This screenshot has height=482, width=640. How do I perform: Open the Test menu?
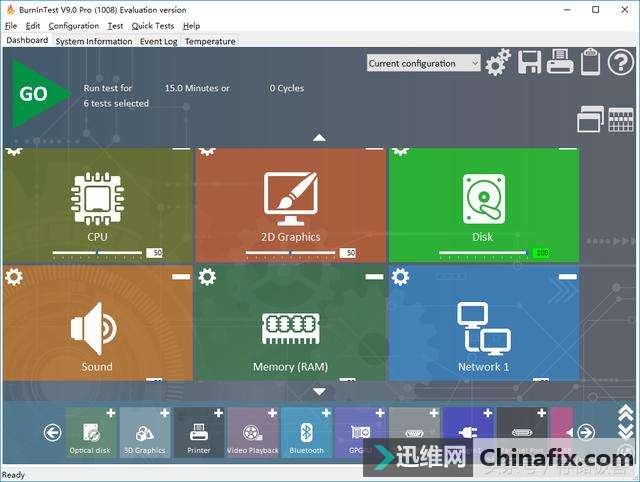pos(115,26)
